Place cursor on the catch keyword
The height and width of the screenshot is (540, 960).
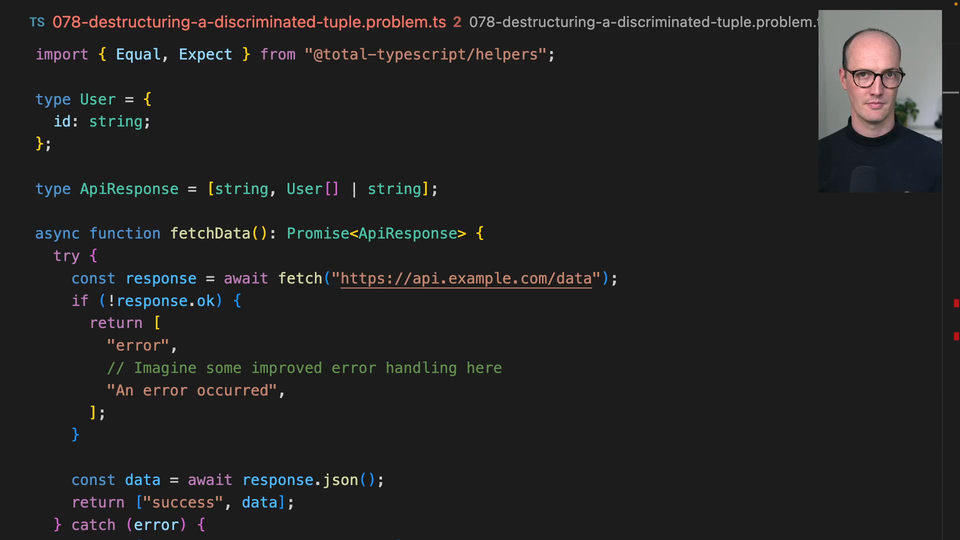point(93,524)
